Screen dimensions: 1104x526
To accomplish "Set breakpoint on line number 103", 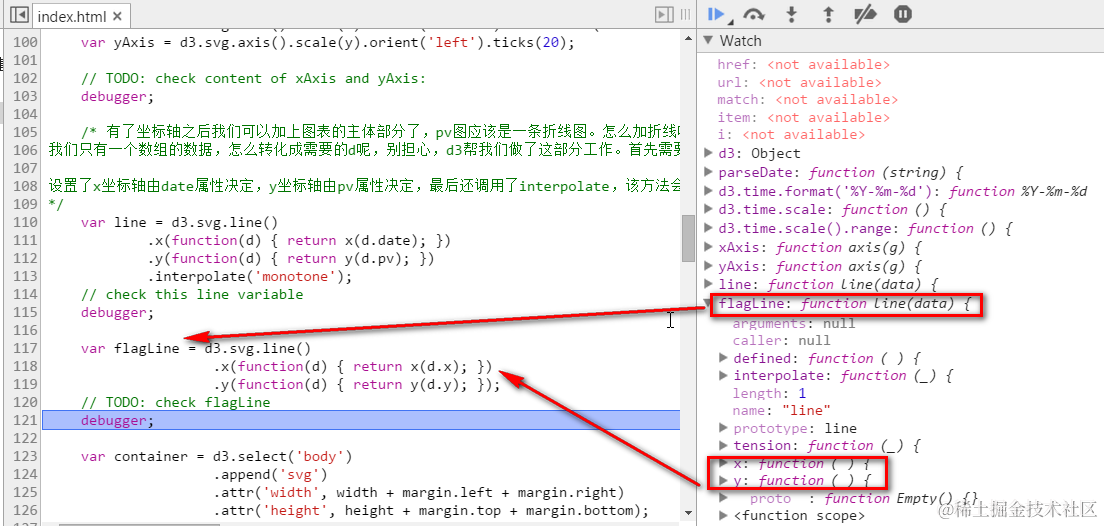I will point(25,96).
